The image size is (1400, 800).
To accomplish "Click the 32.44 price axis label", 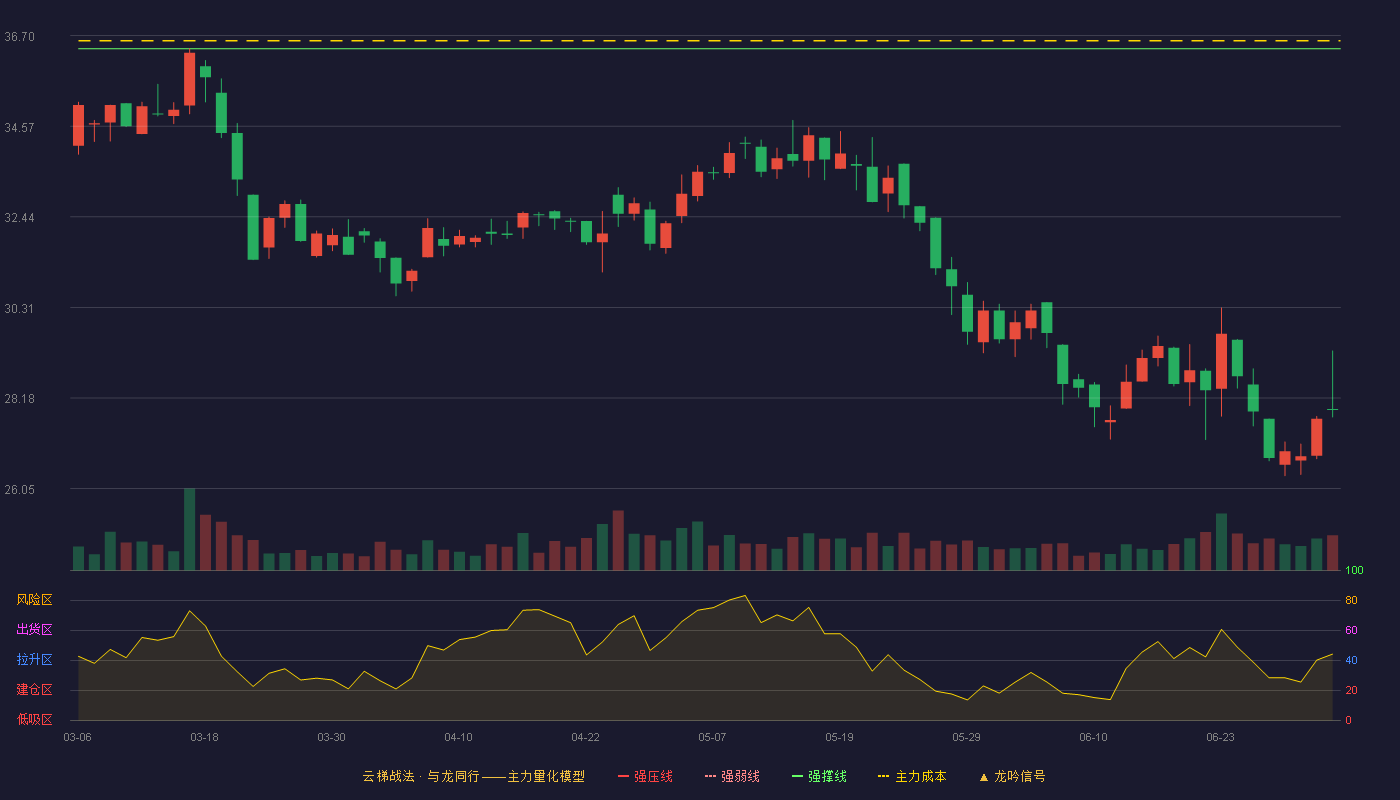I will (19, 218).
